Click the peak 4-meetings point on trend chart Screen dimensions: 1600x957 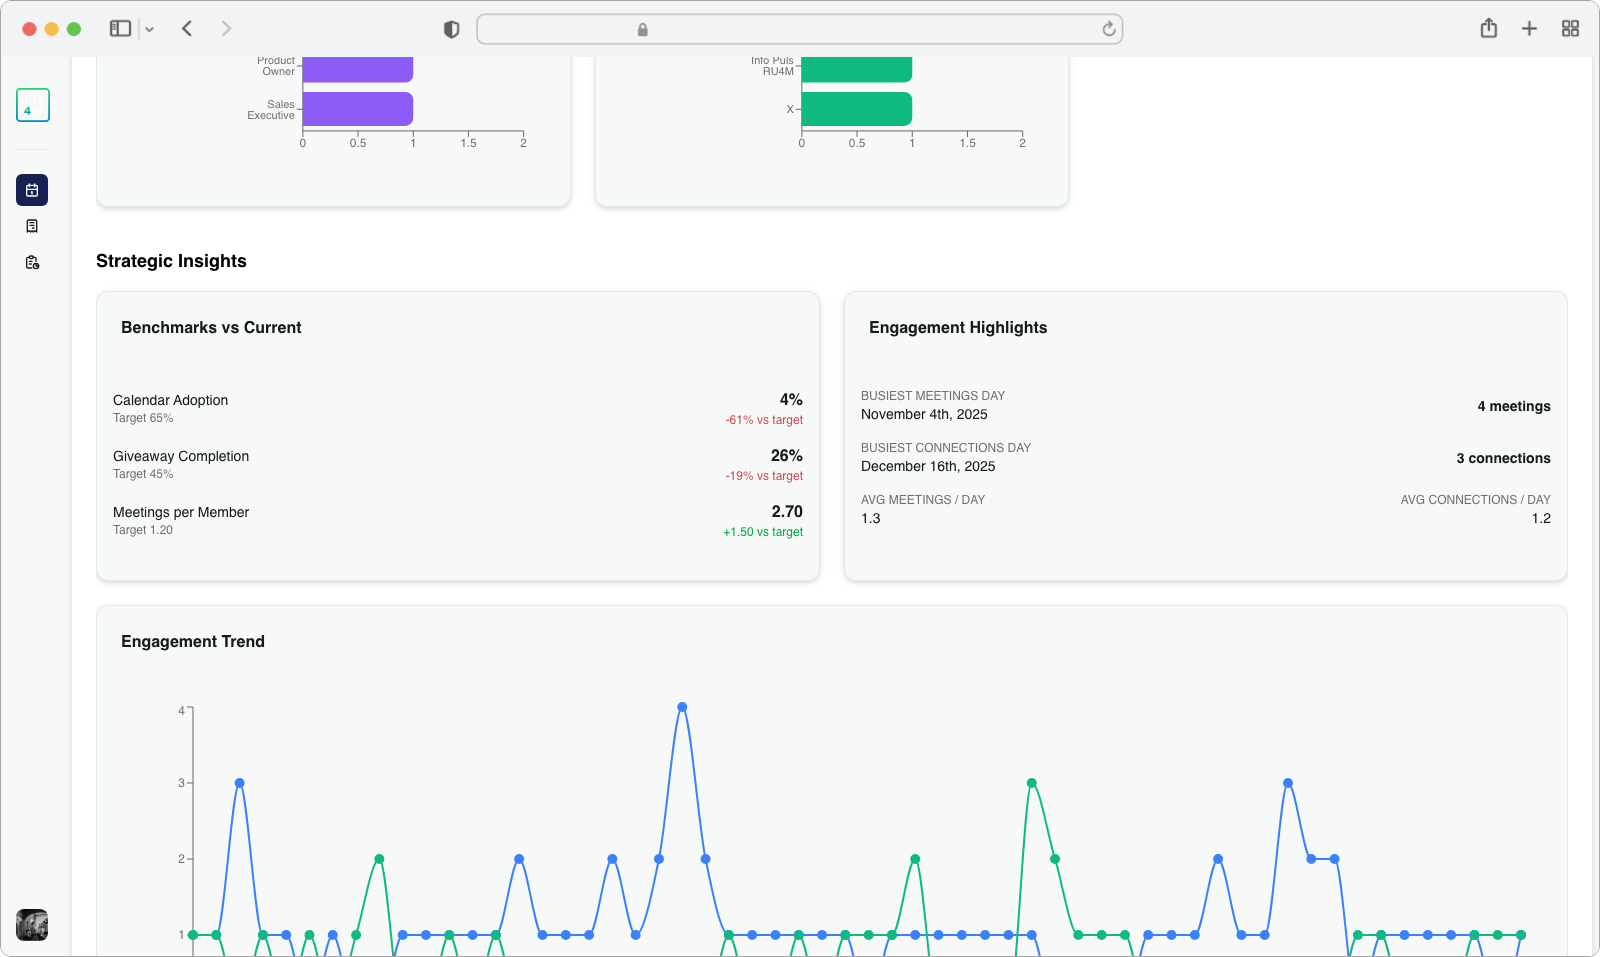pos(682,707)
